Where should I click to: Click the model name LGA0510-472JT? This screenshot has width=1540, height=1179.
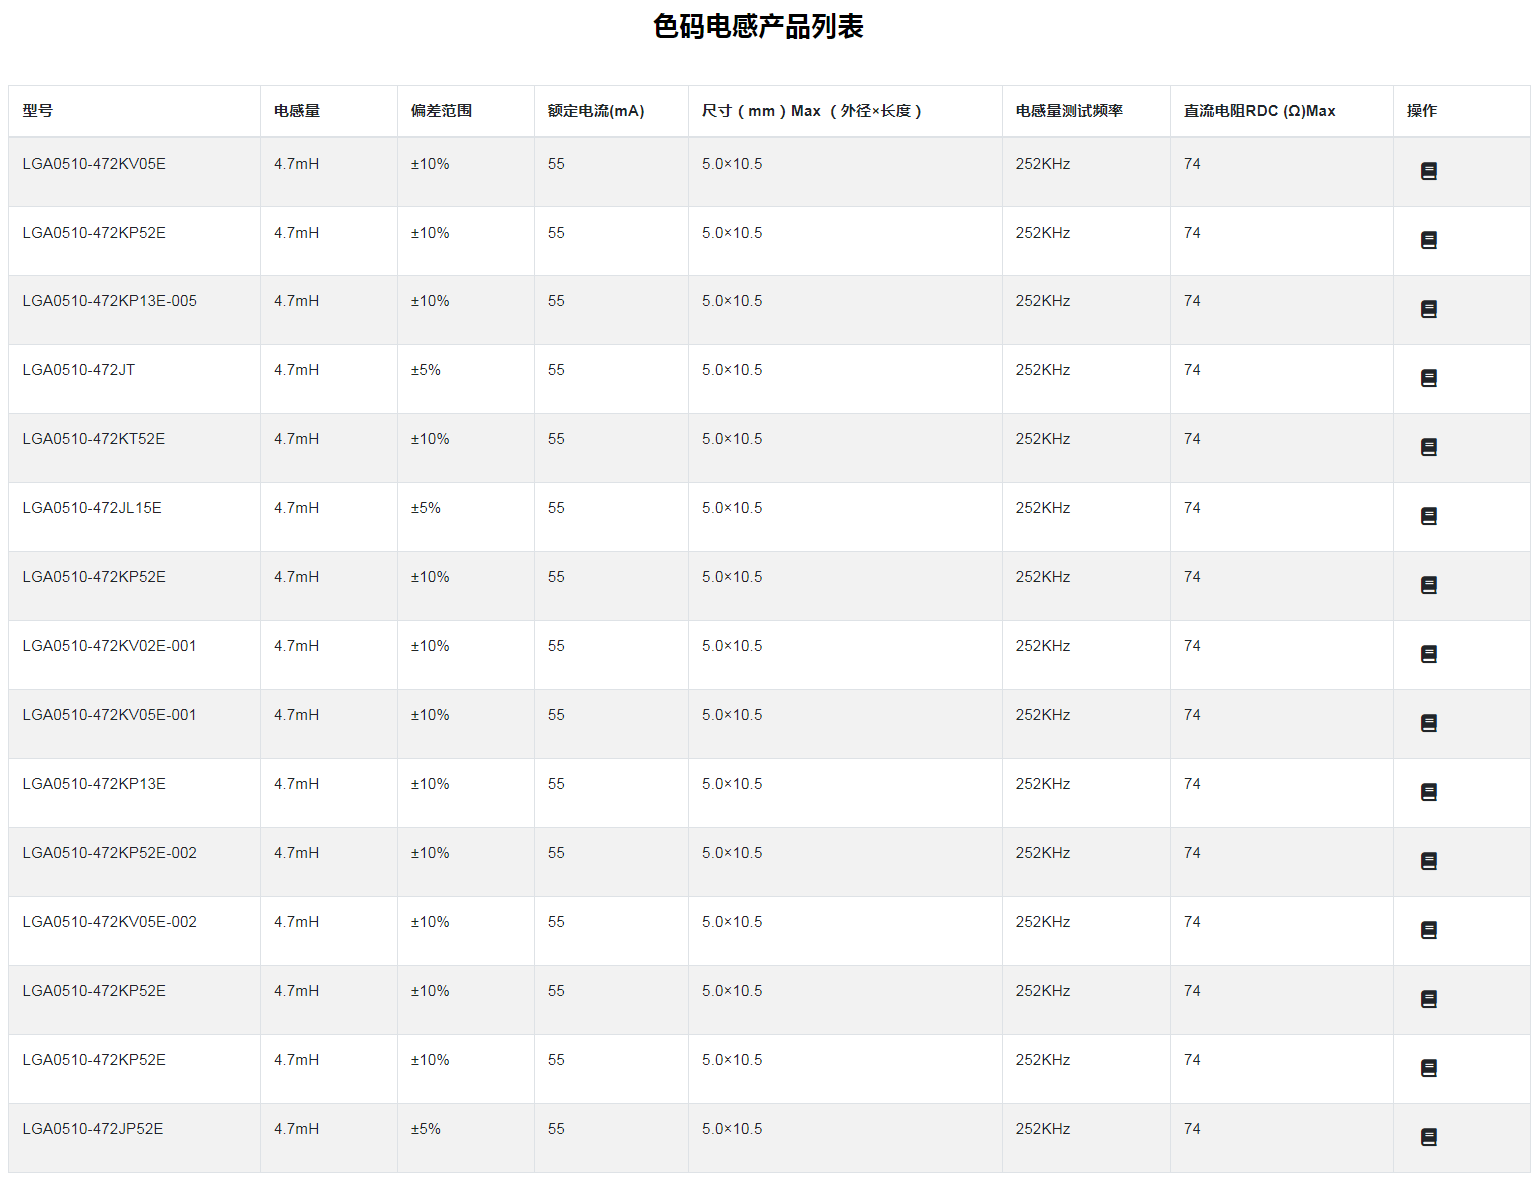[79, 370]
